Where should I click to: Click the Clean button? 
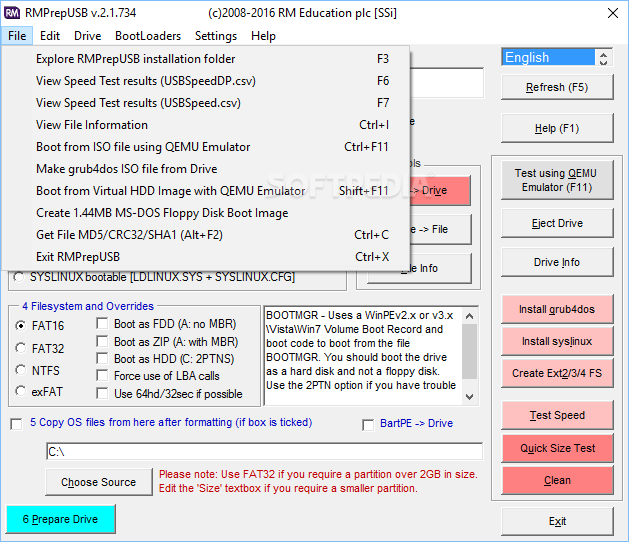(x=557, y=480)
